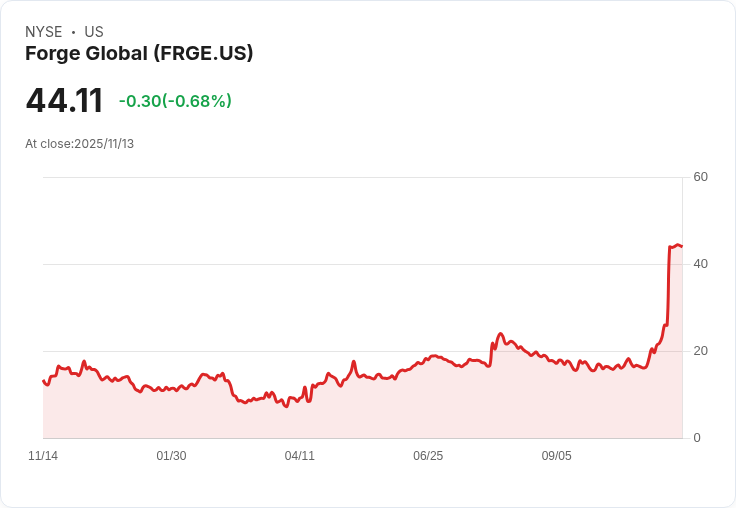The height and width of the screenshot is (508, 736).
Task: Click the 20 price axis label
Action: pos(700,351)
